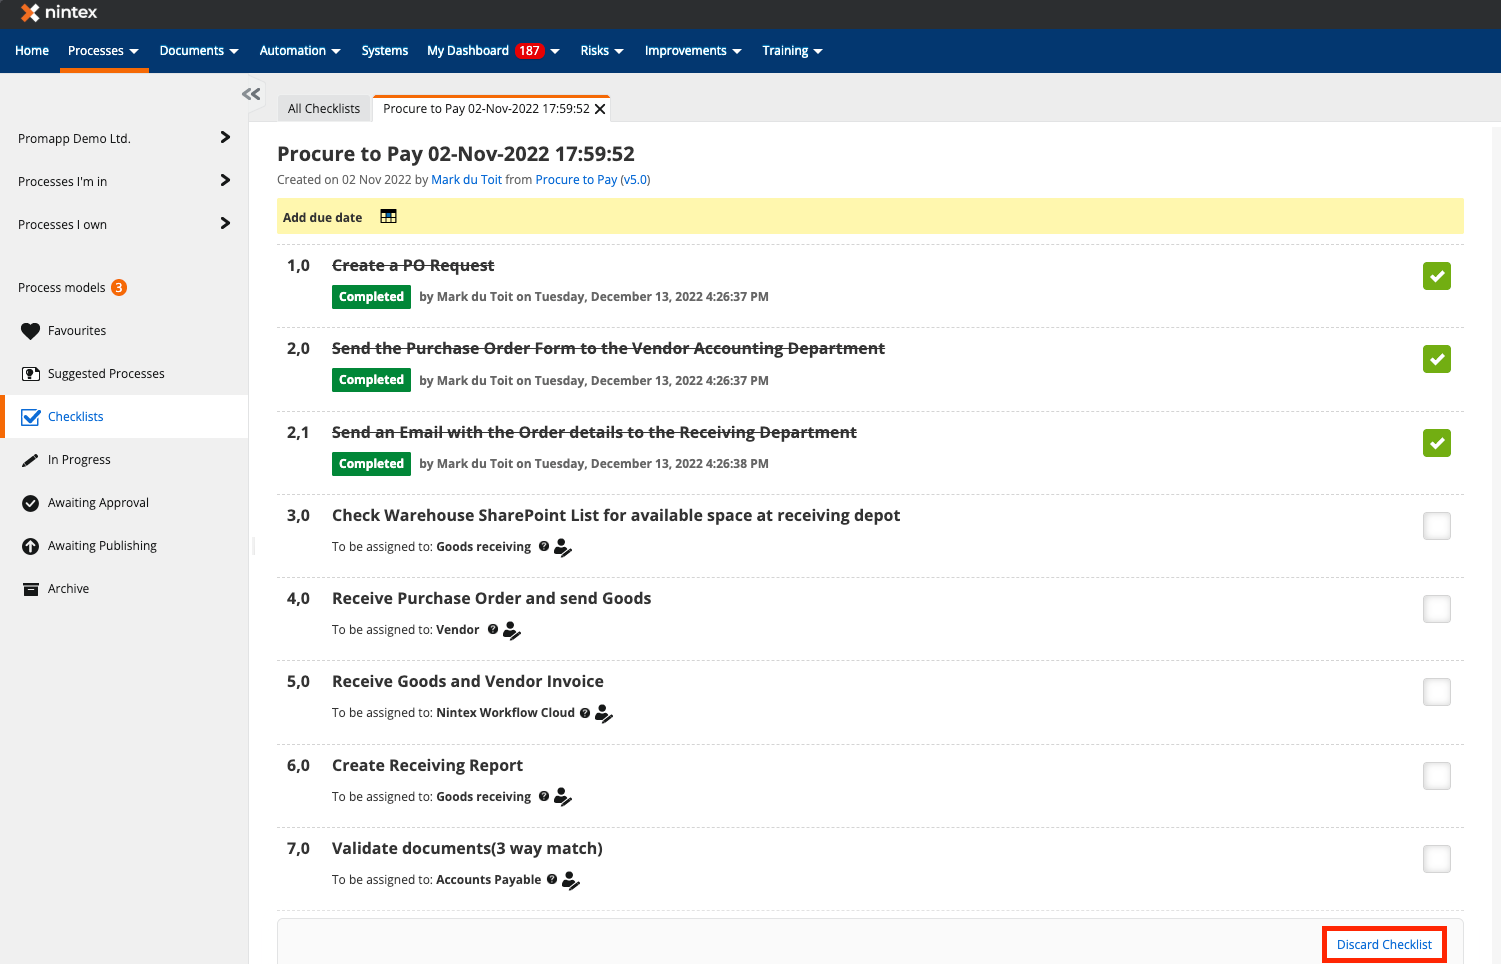Close the Procure to Pay tab
The height and width of the screenshot is (964, 1501).
[x=600, y=109]
